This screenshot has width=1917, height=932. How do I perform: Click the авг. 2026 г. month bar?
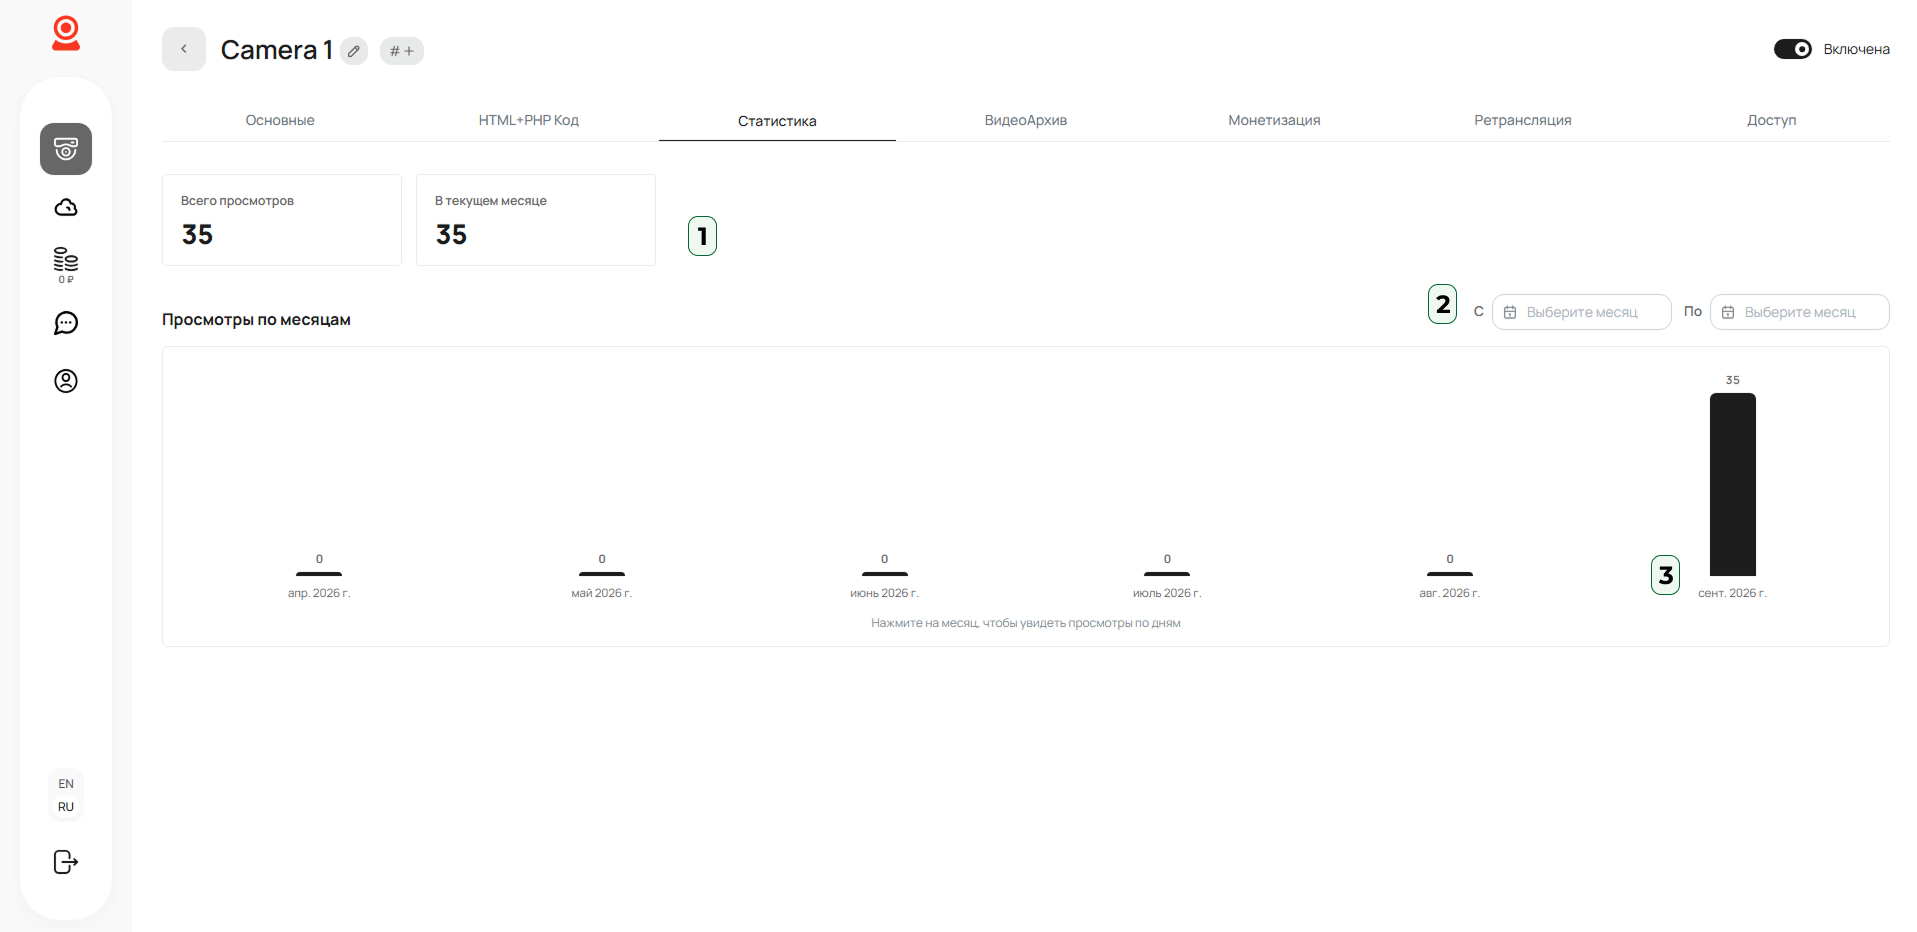point(1450,574)
